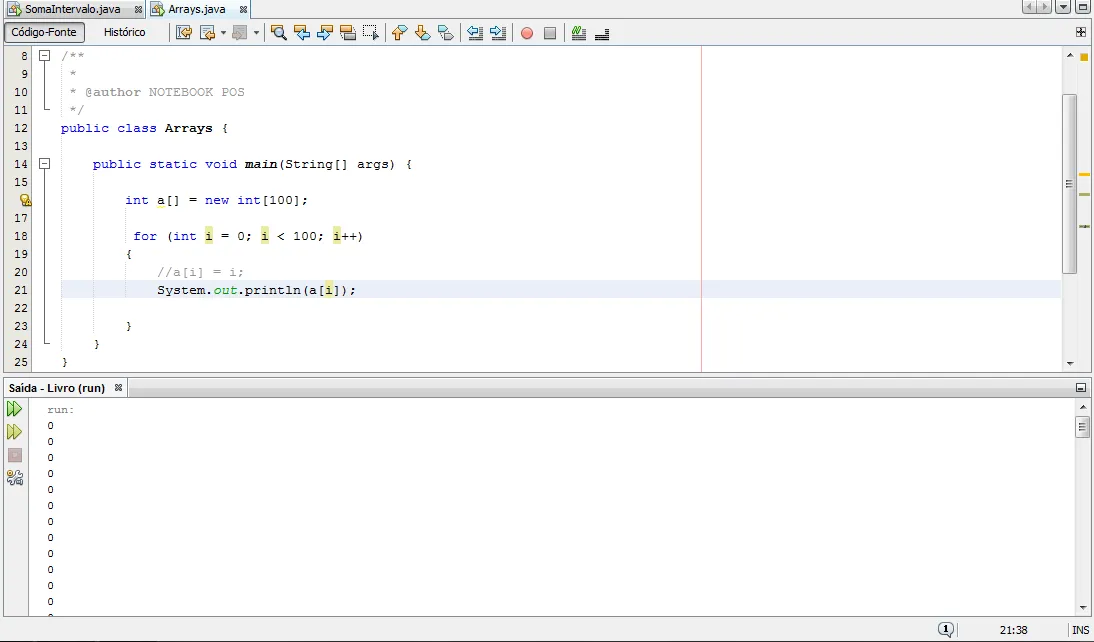Screen dimensions: 1094x642
Task: Toggle bookmark using toolbar icon
Action: coord(446,33)
